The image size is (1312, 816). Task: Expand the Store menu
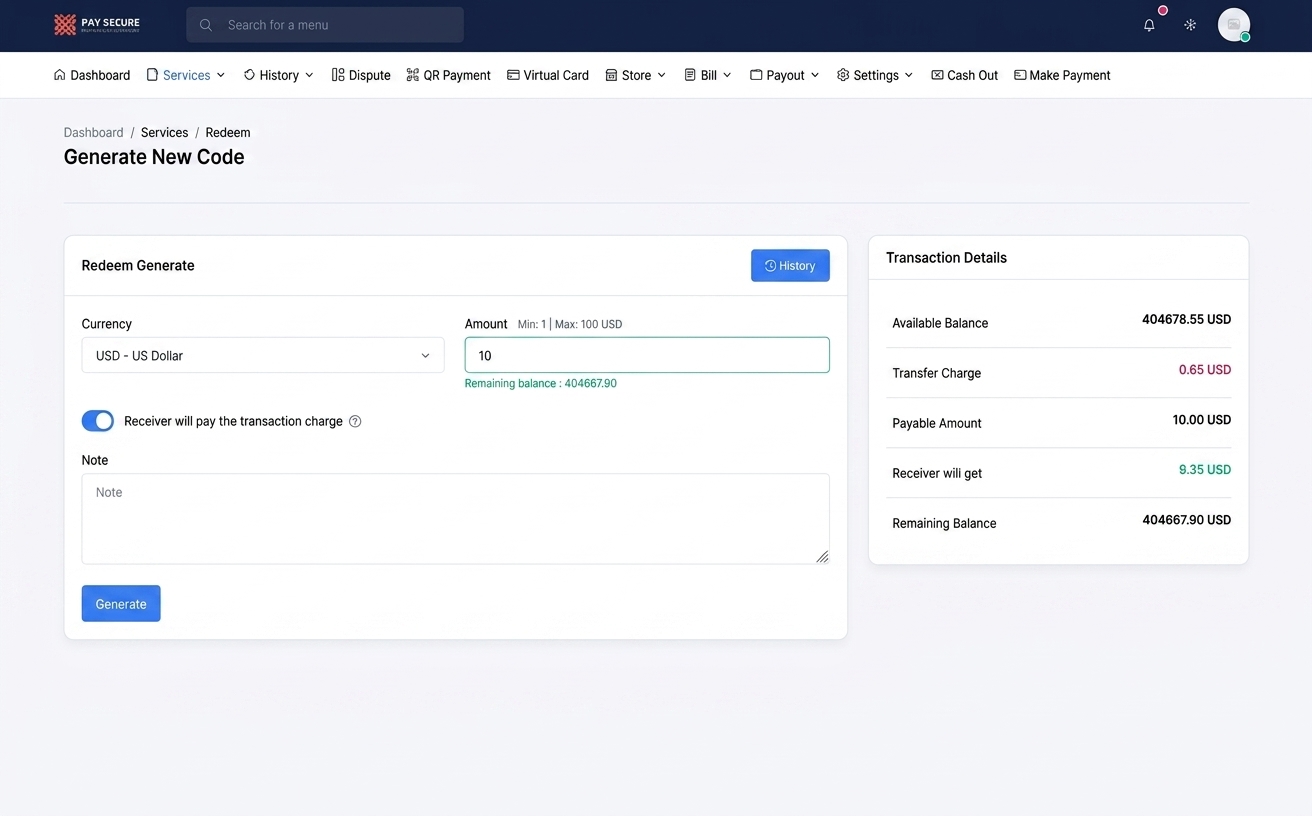click(636, 75)
